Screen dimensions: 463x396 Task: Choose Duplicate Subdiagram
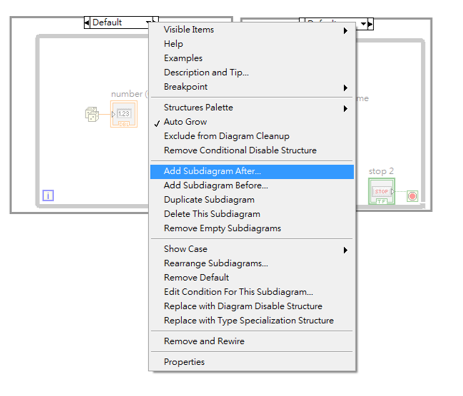252,200
